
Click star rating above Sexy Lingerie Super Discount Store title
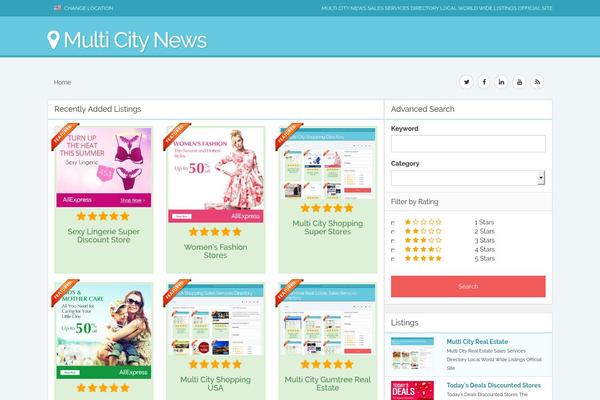(103, 216)
